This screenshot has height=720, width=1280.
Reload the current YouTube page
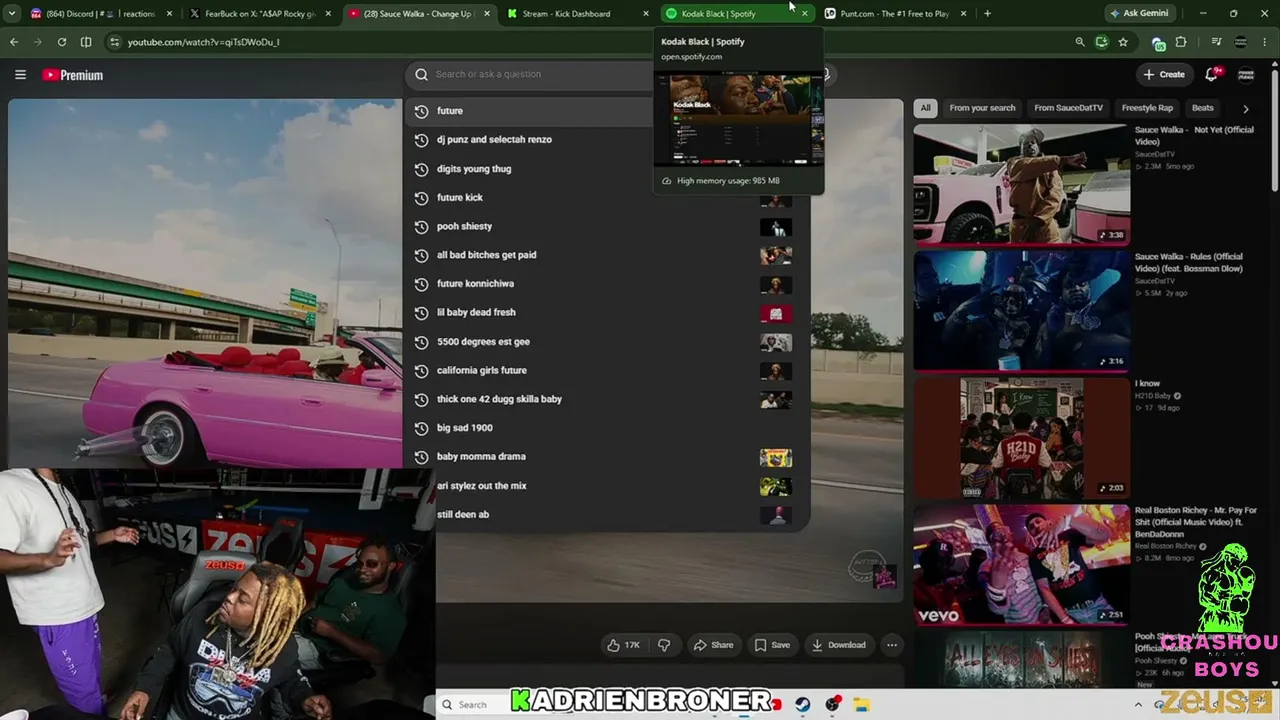[62, 42]
